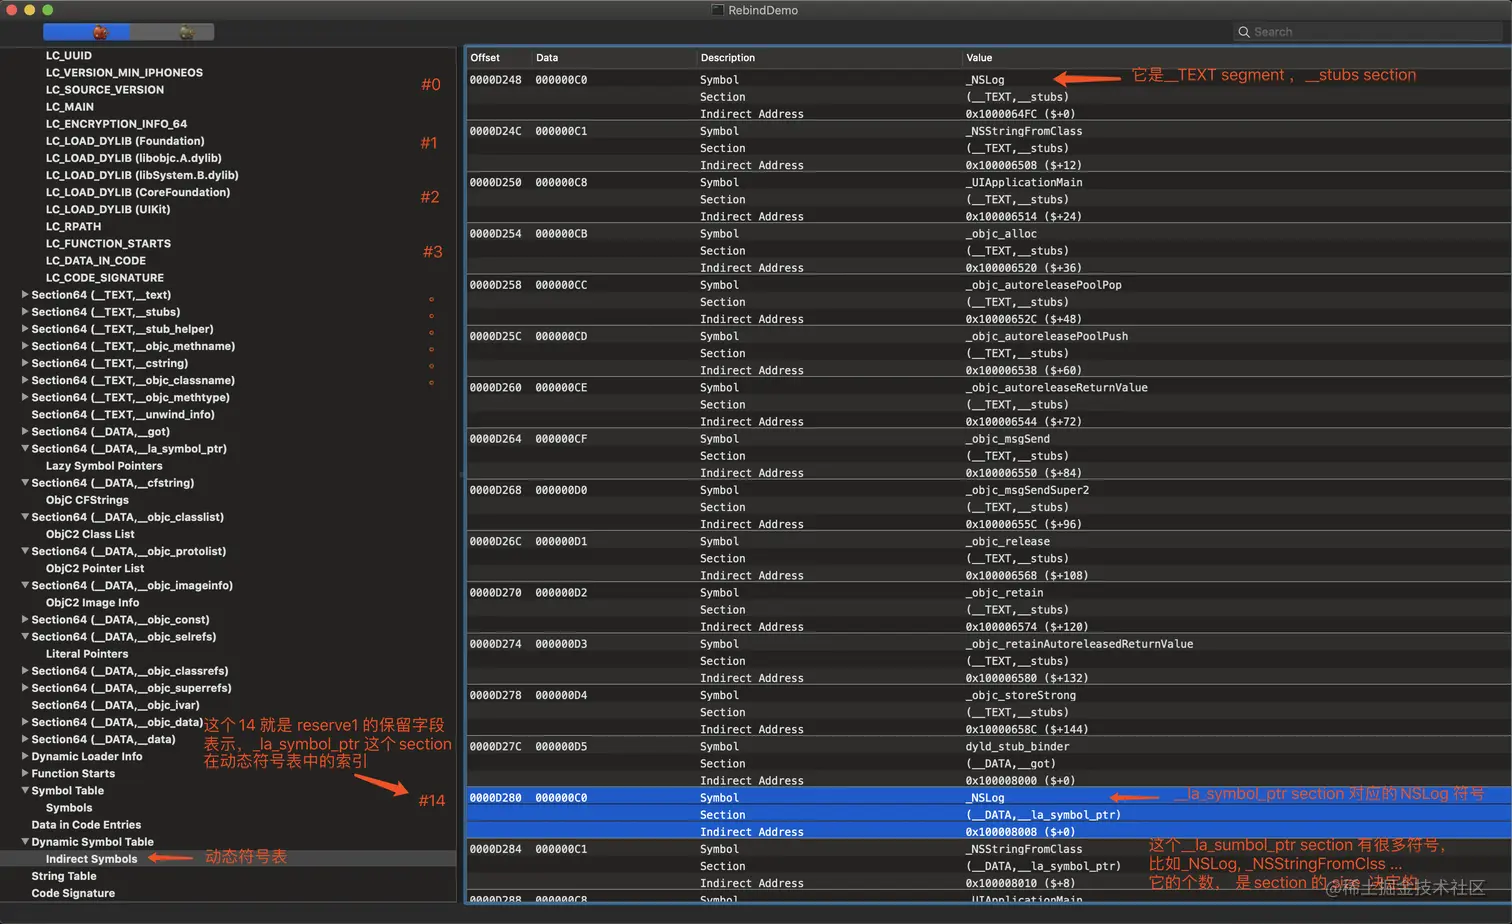Select Section64 (__TEXT,__unwind_info) row
The width and height of the screenshot is (1512, 924).
(123, 415)
